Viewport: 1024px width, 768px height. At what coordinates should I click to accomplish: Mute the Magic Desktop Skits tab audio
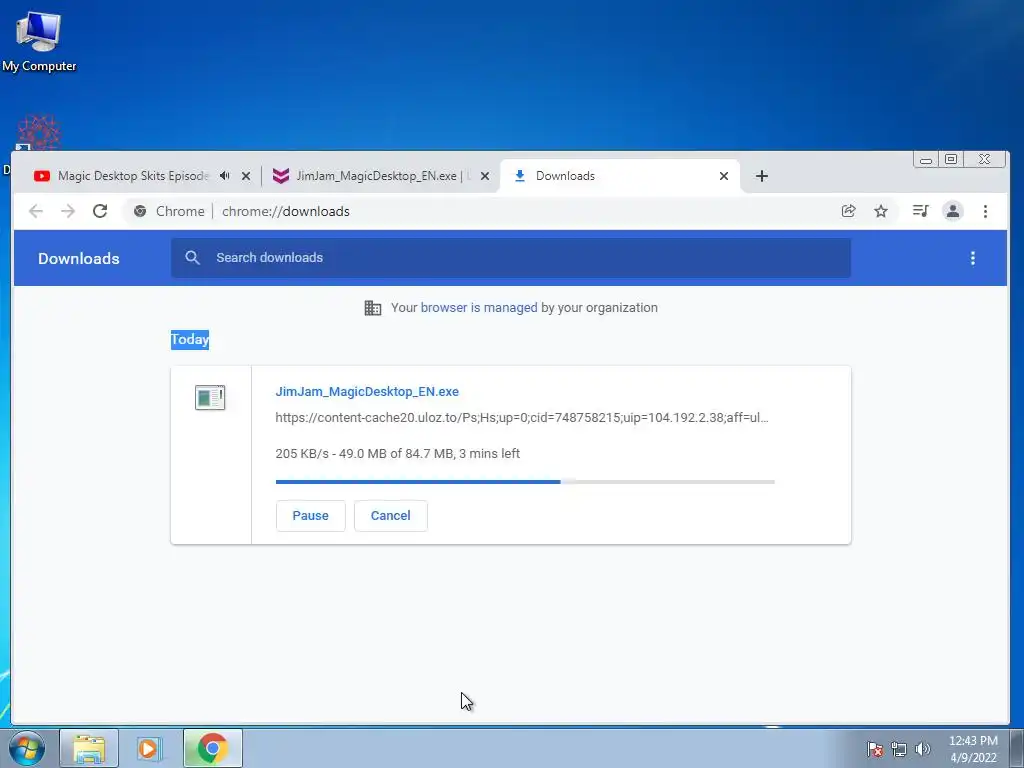225,176
